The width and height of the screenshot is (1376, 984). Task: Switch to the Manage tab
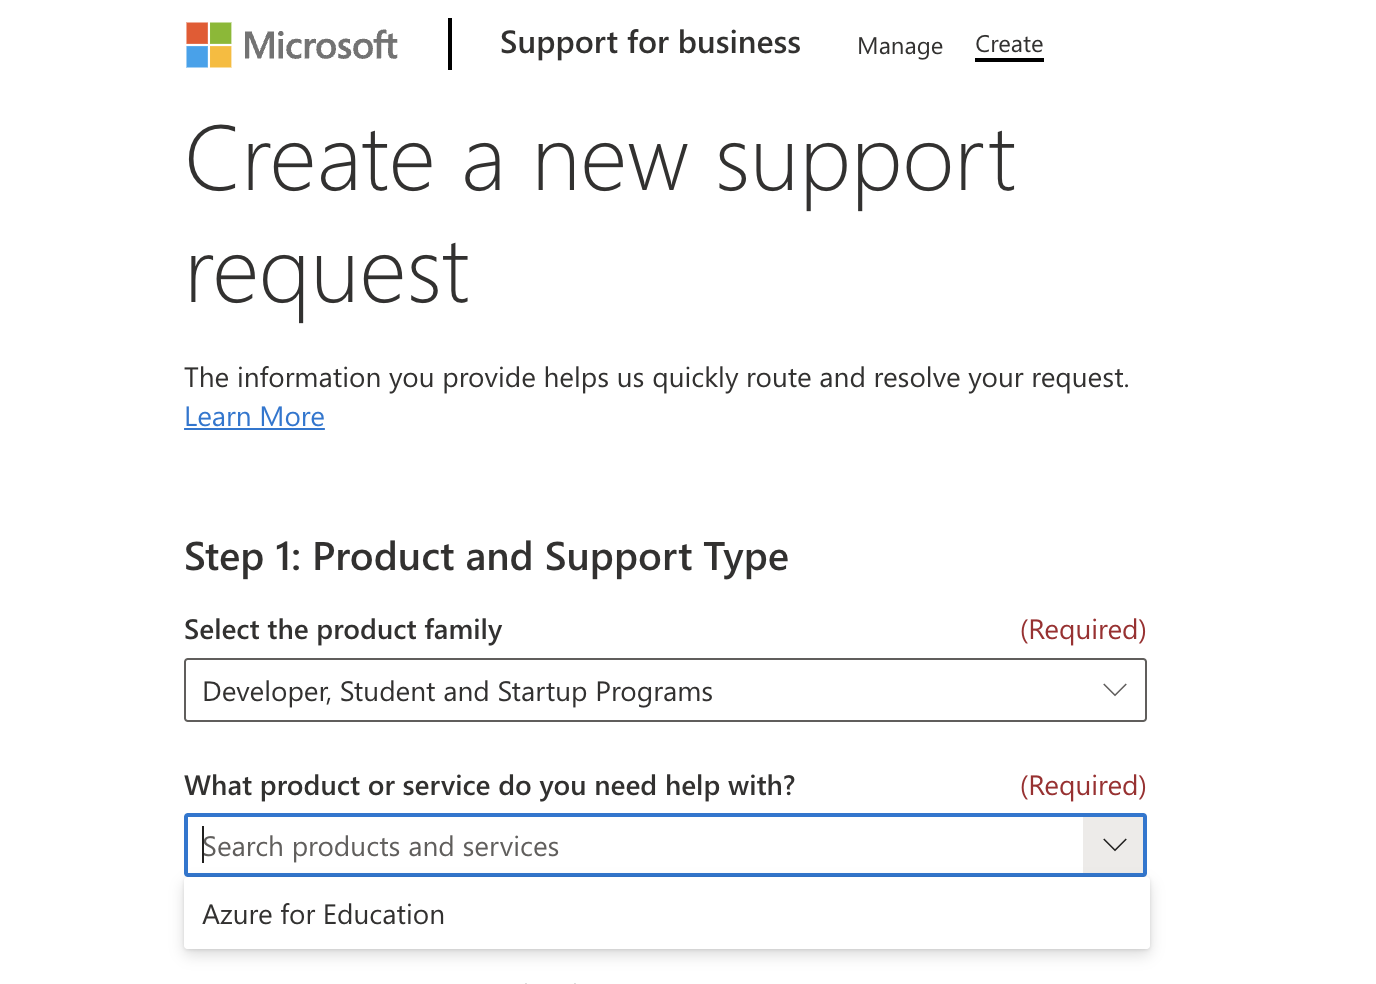(900, 46)
